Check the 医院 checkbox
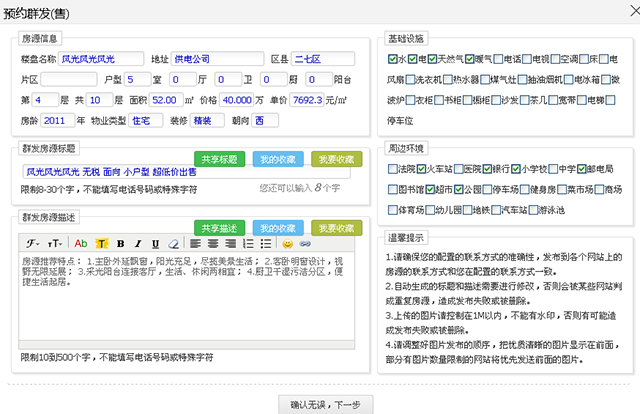The width and height of the screenshot is (640, 414). point(459,169)
